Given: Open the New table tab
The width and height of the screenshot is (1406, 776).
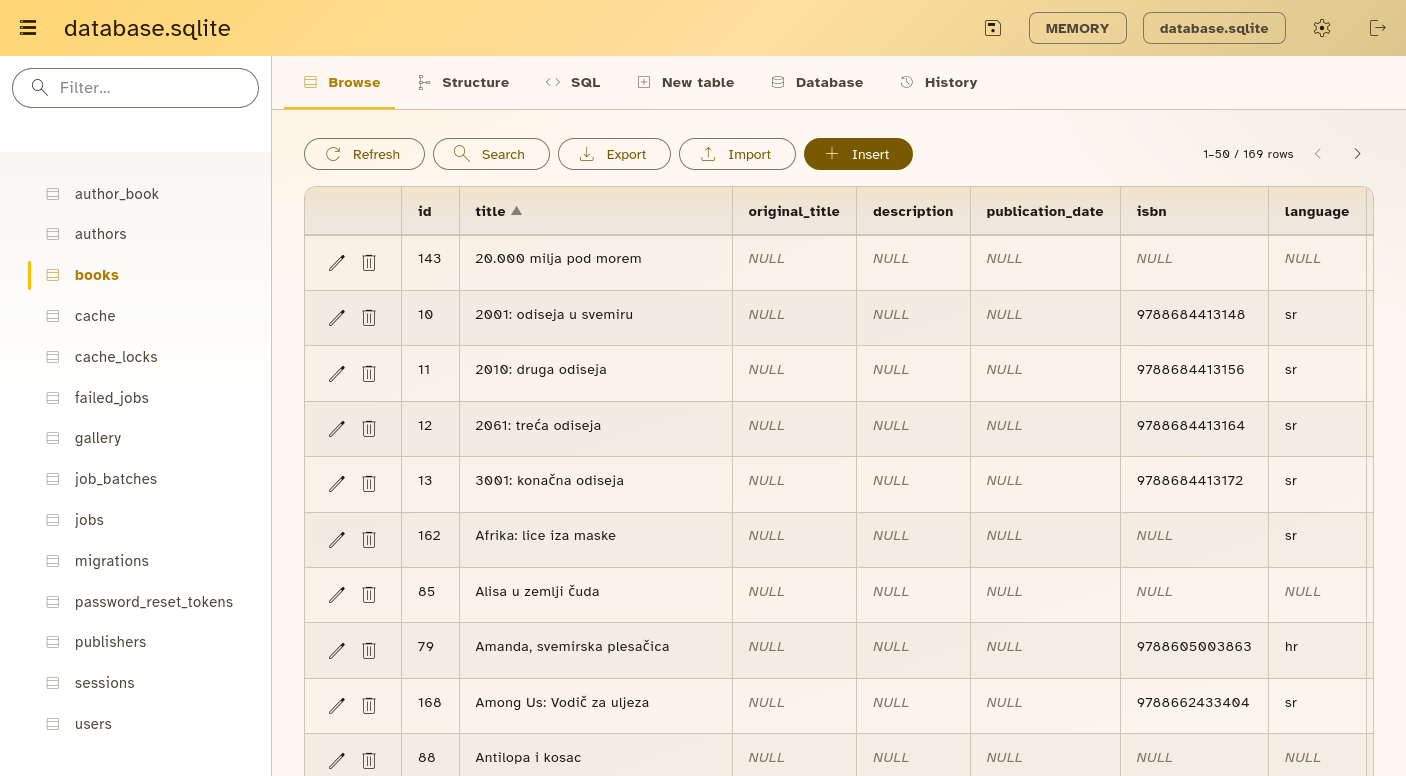Looking at the screenshot, I should (686, 82).
